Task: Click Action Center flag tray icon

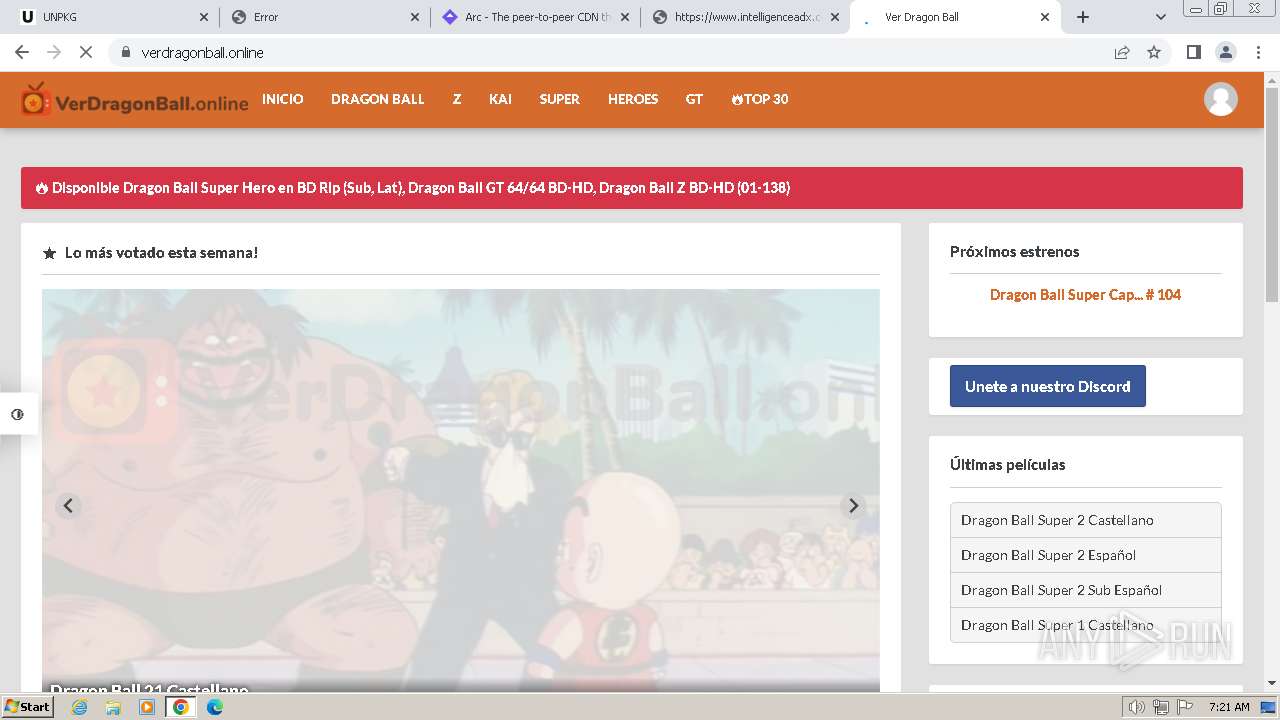Action: coord(1185,707)
